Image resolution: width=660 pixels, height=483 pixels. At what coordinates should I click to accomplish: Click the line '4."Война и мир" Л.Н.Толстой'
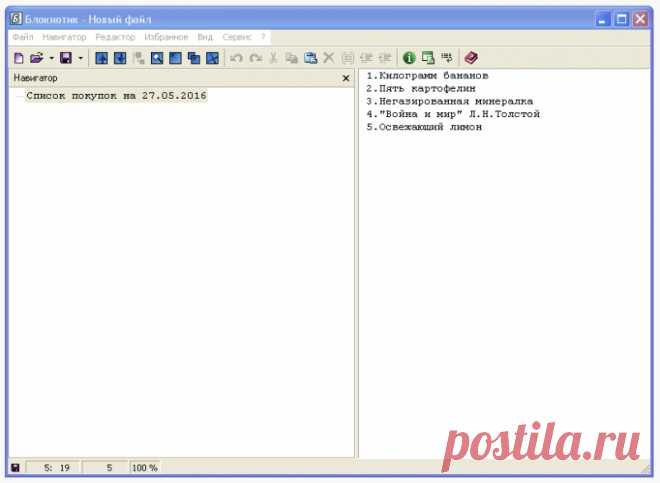tap(453, 114)
